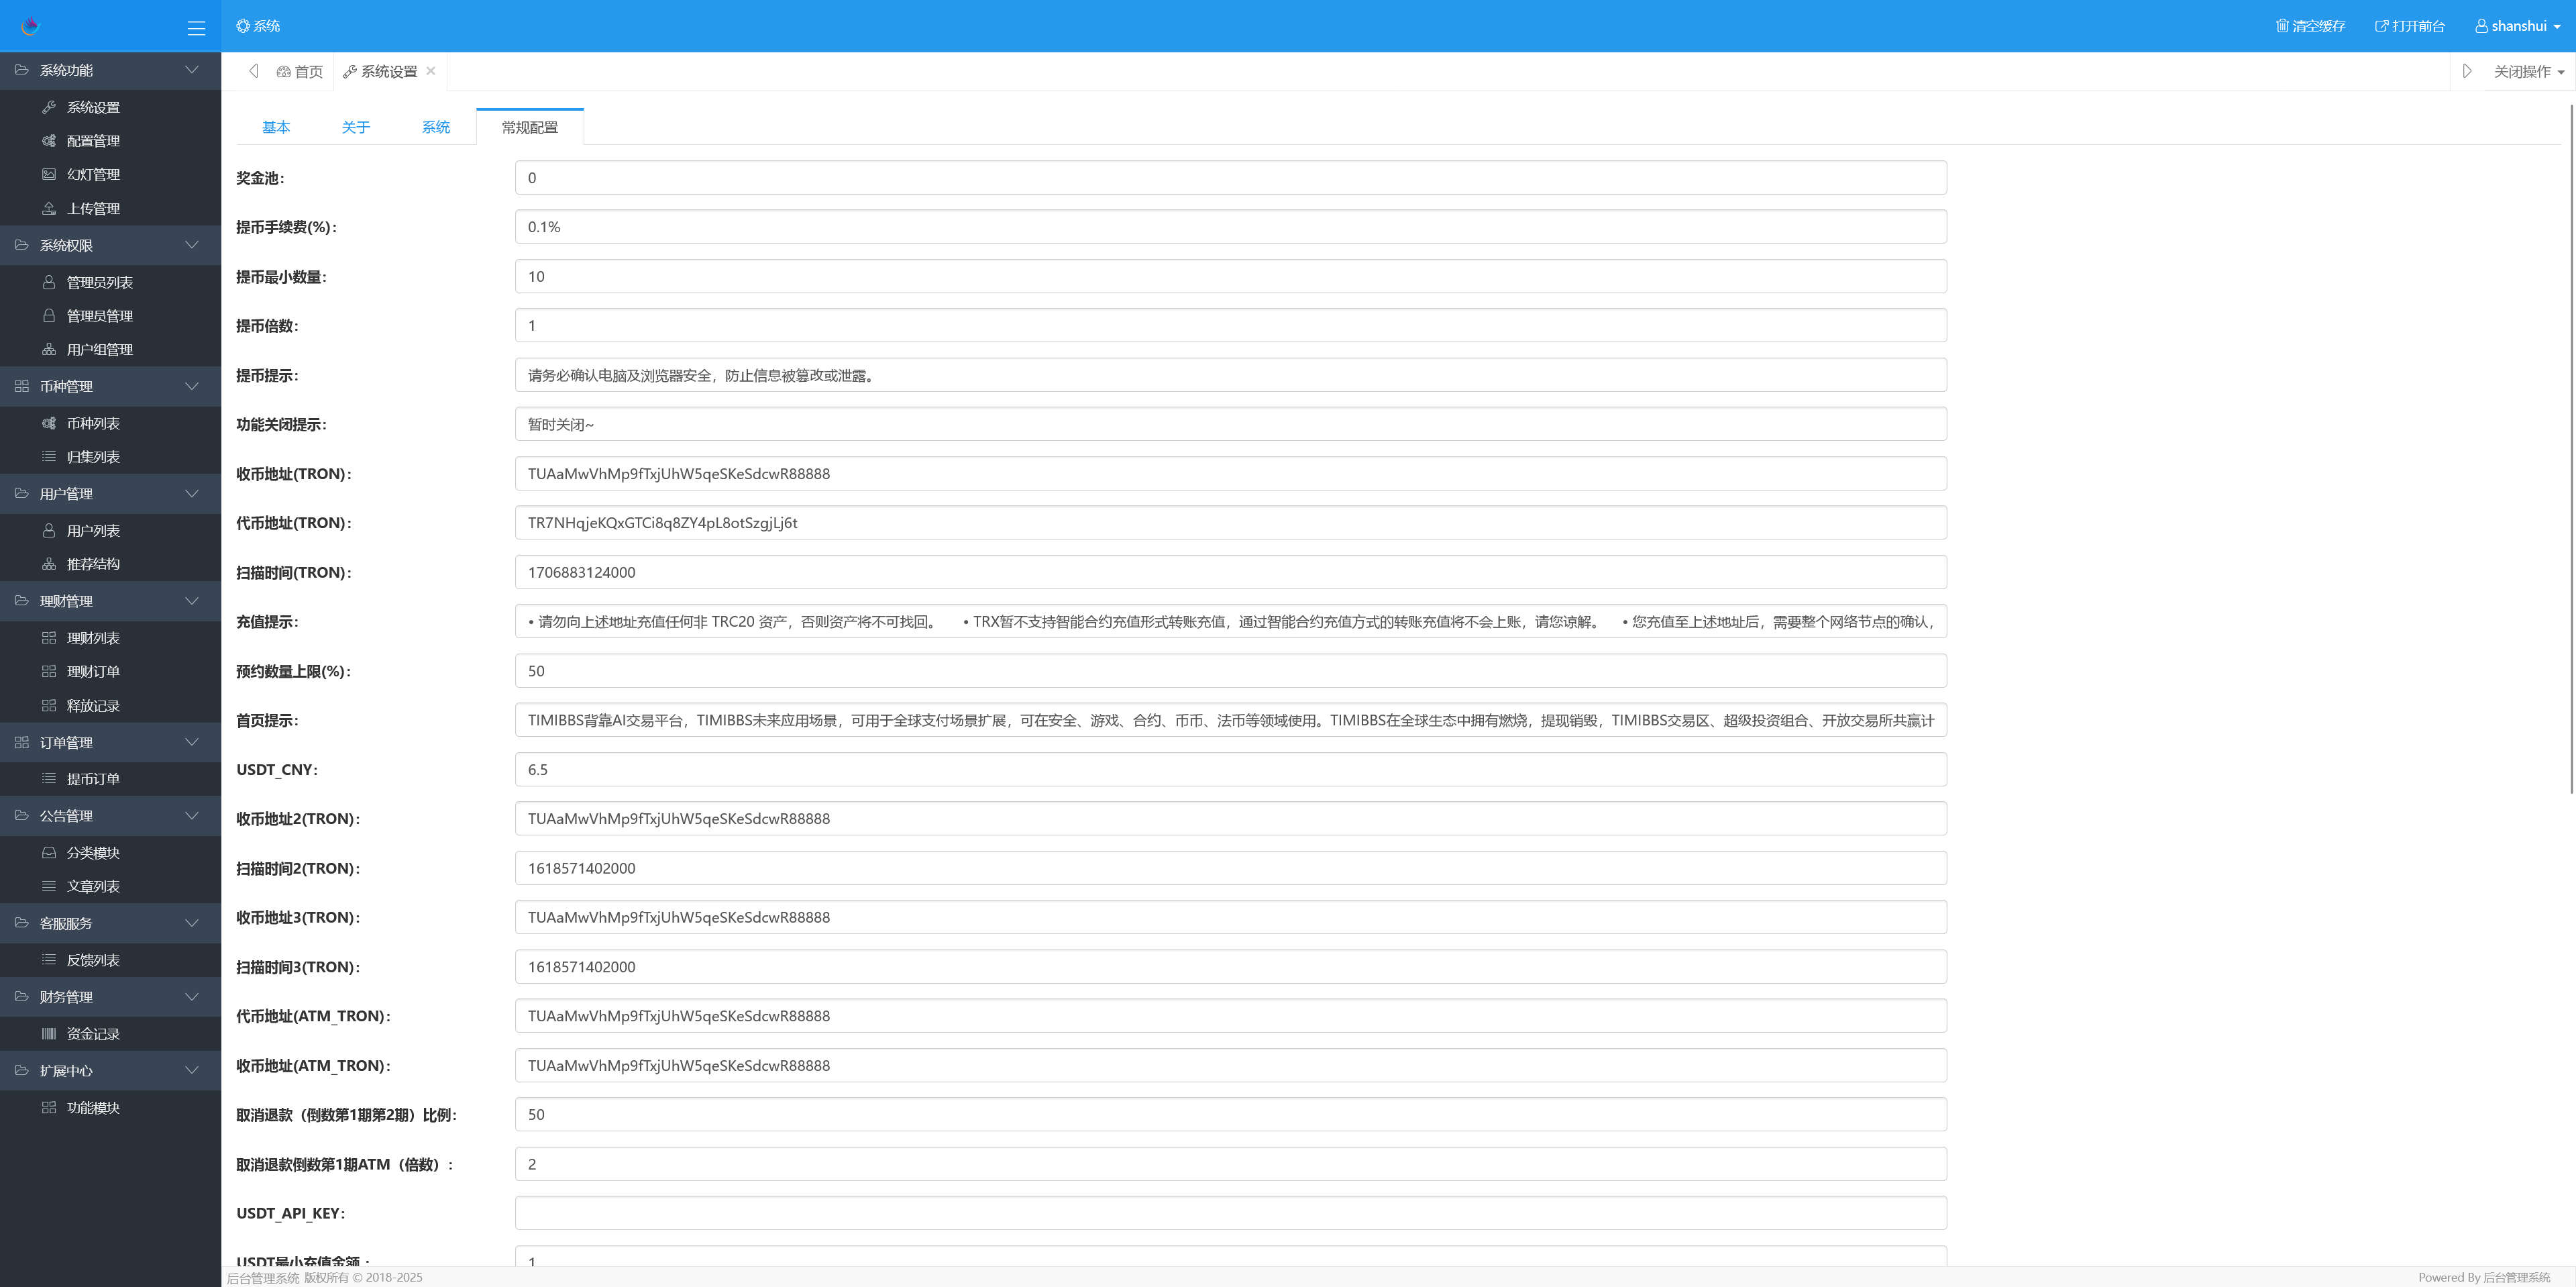2576x1287 pixels.
Task: Click the trash icon for 清空缓存
Action: click(x=2282, y=26)
